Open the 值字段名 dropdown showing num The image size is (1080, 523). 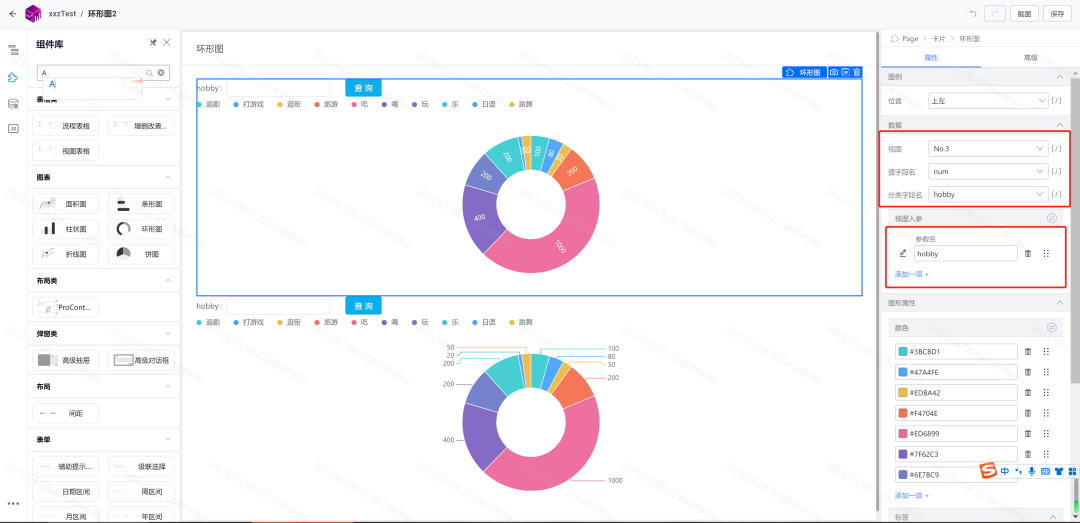[988, 172]
